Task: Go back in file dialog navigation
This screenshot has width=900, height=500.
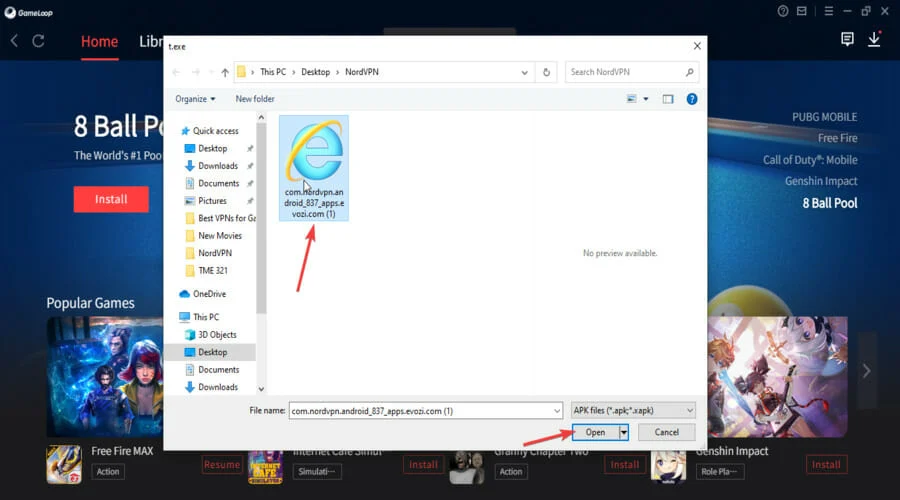Action: [x=176, y=72]
